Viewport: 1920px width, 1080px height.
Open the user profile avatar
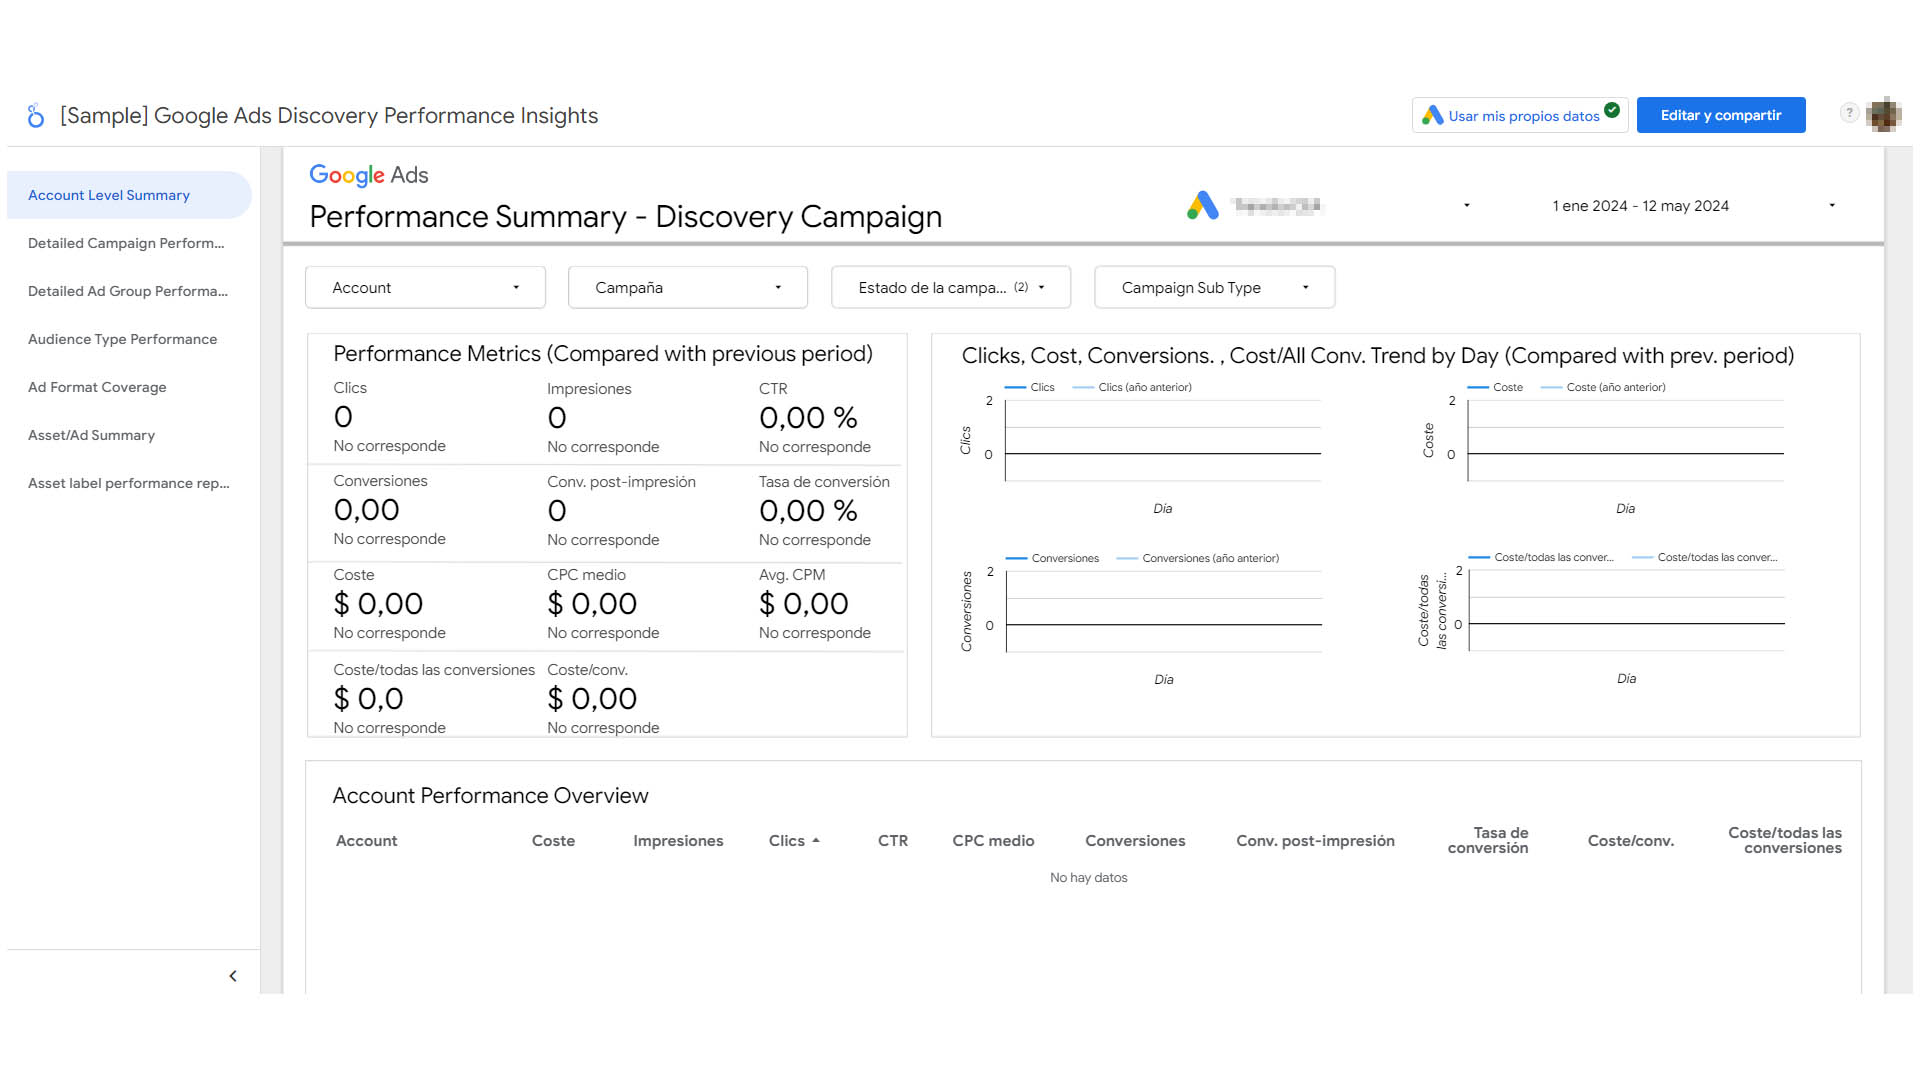point(1884,115)
